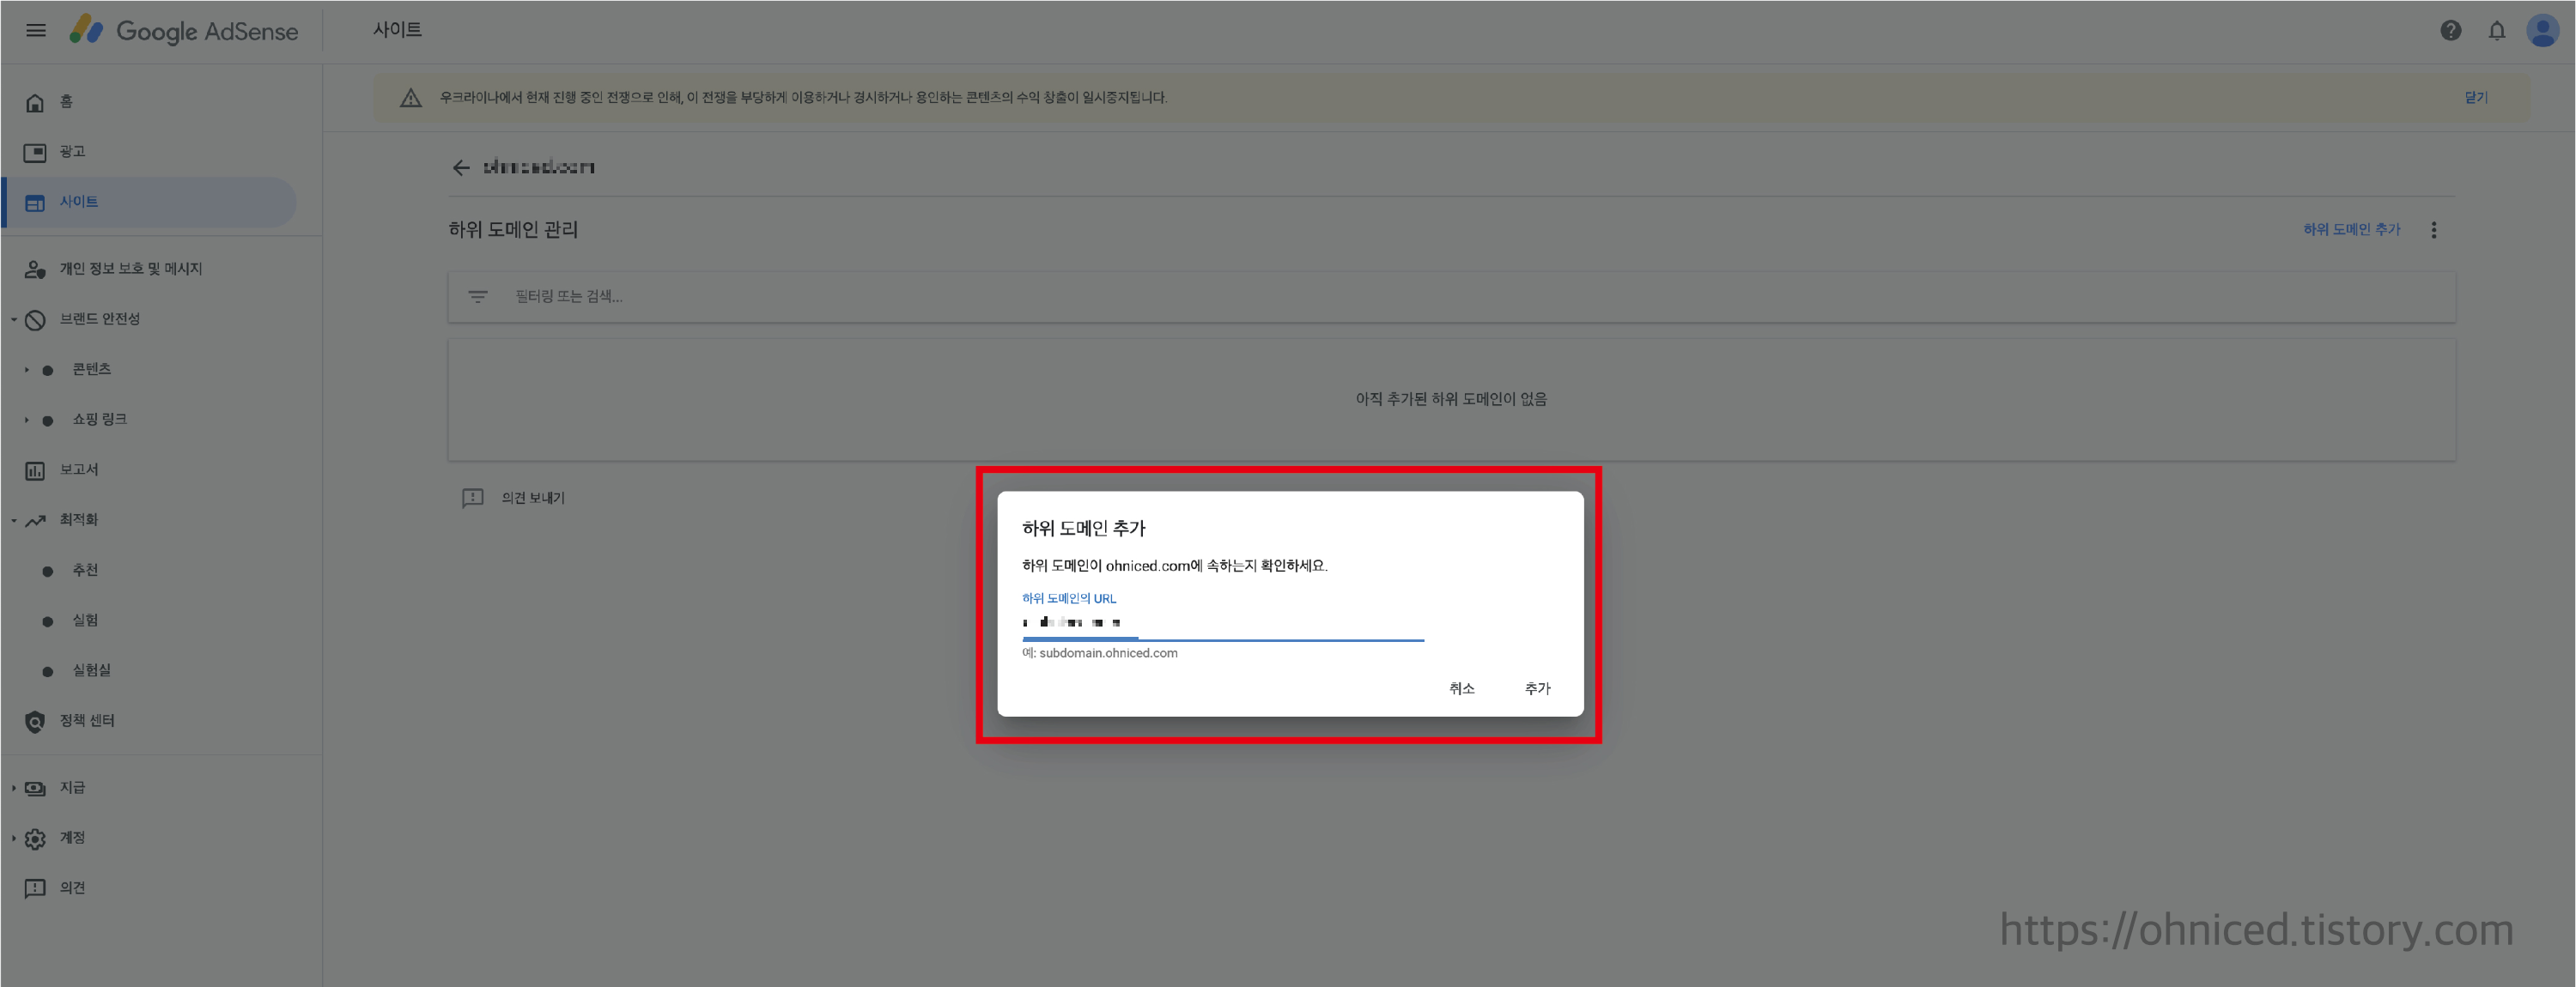This screenshot has height=987, width=2576.
Task: Click the 의견 보내기 feedback icon
Action: point(473,497)
